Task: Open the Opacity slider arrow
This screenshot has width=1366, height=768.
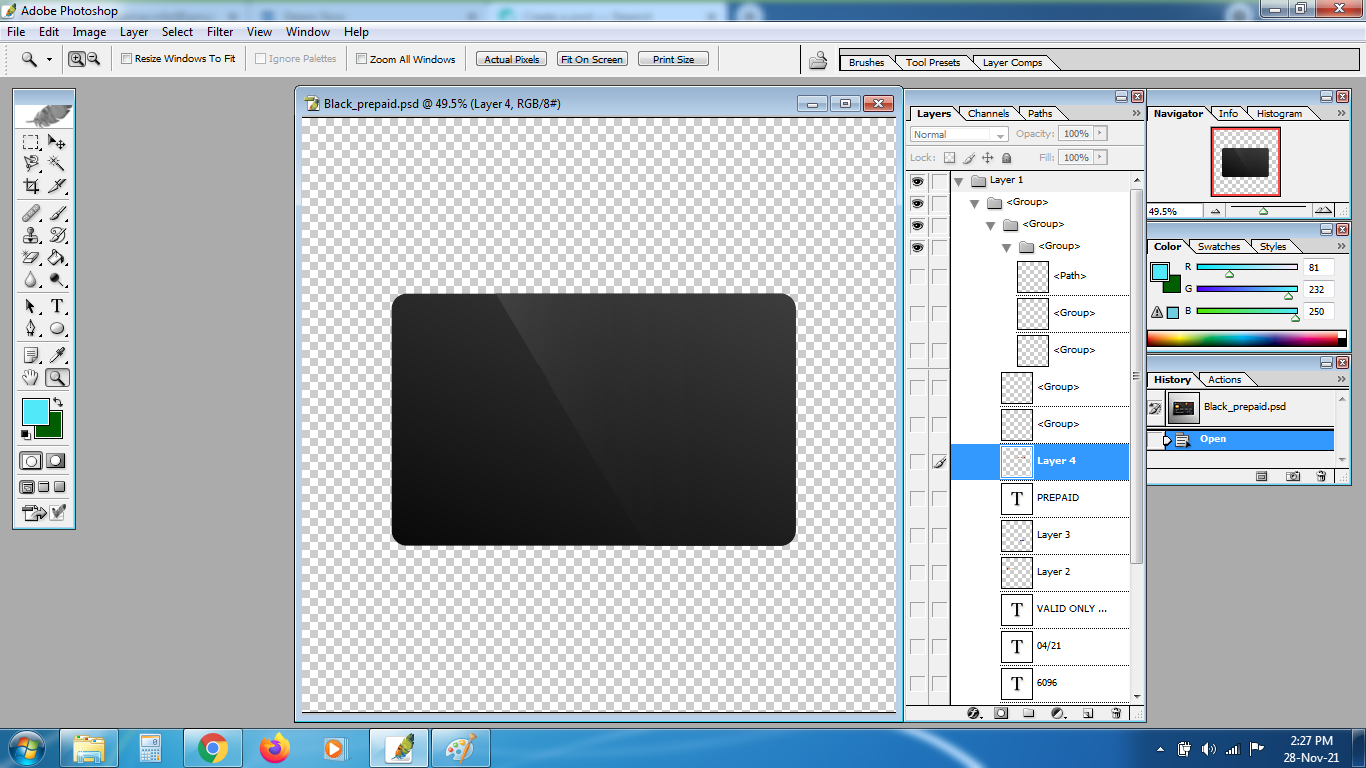Action: point(1100,133)
